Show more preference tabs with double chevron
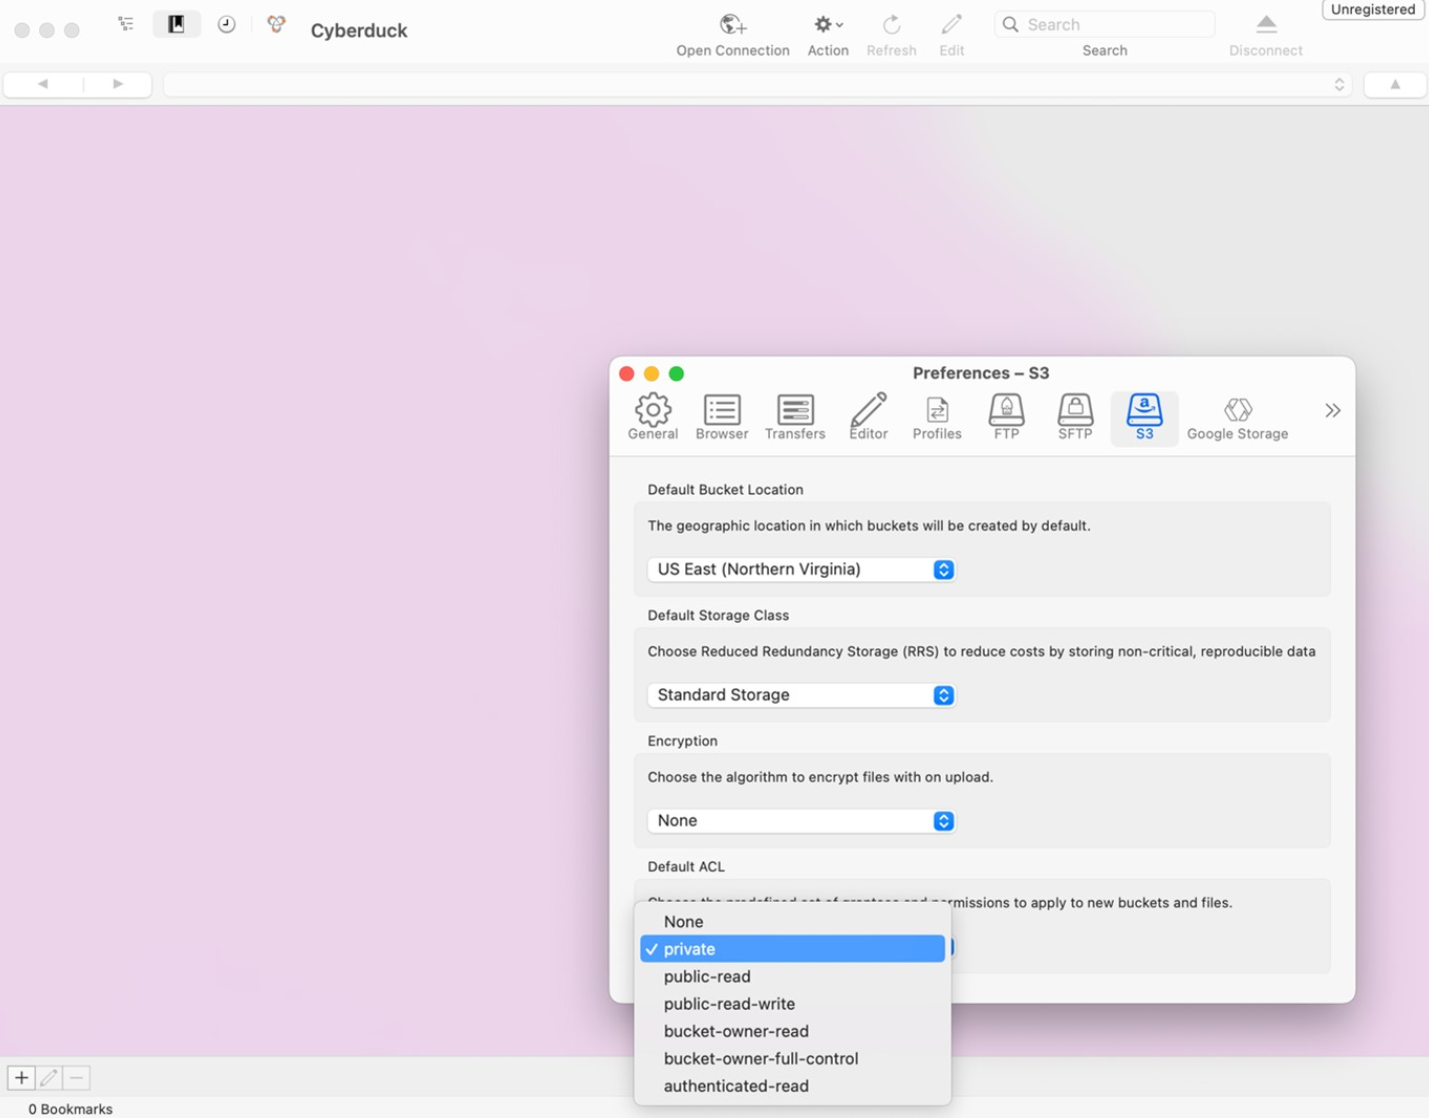The image size is (1429, 1119). coord(1333,410)
